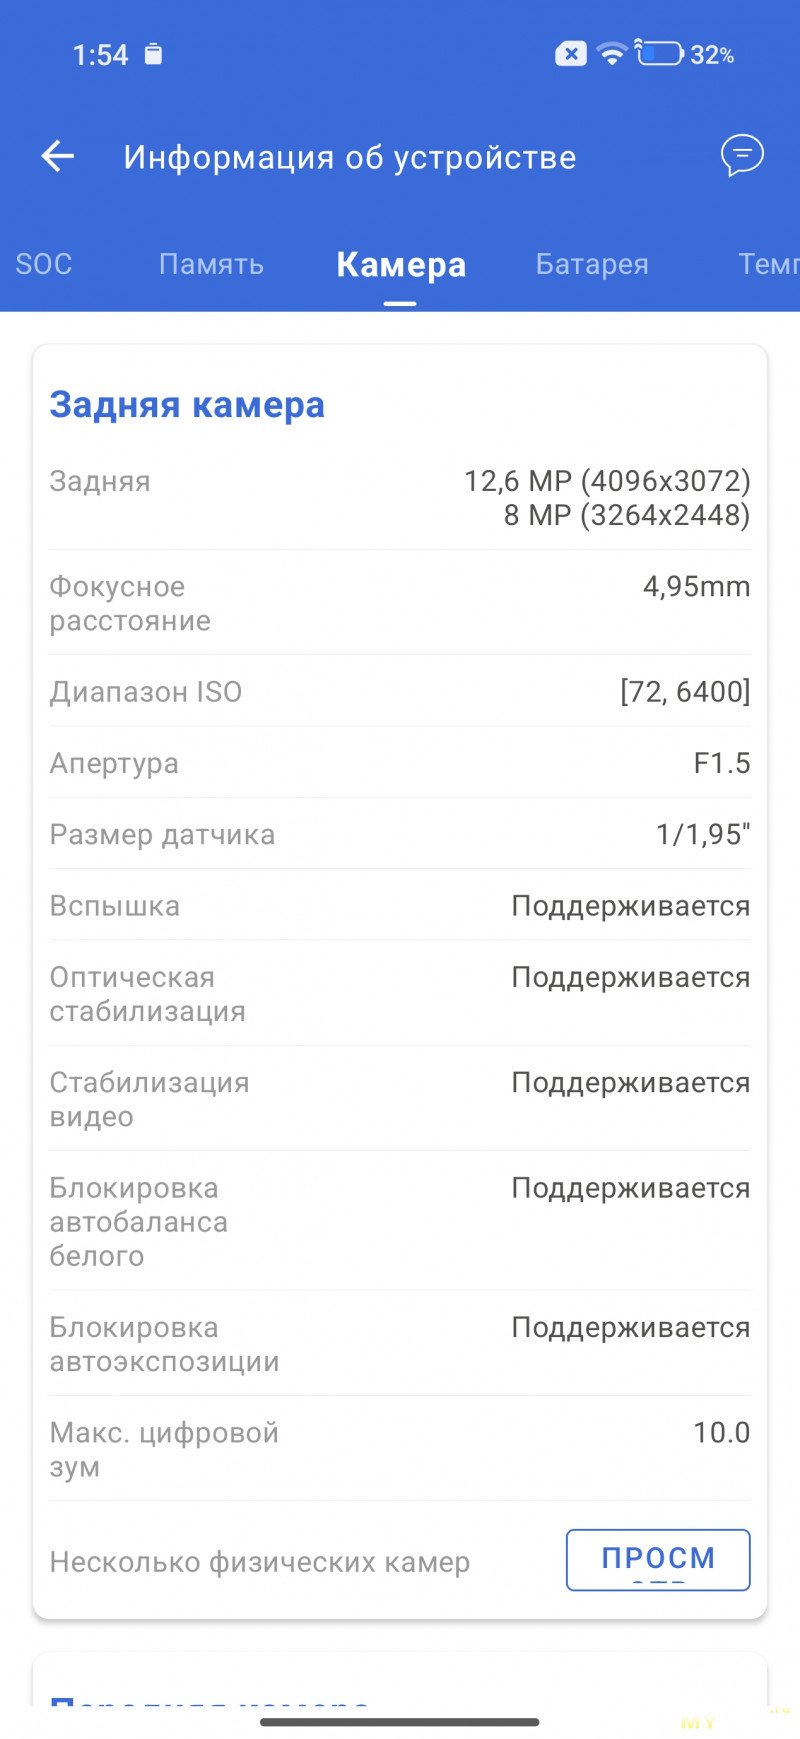Tap the back arrow icon
This screenshot has height=1739, width=800.
[x=58, y=156]
